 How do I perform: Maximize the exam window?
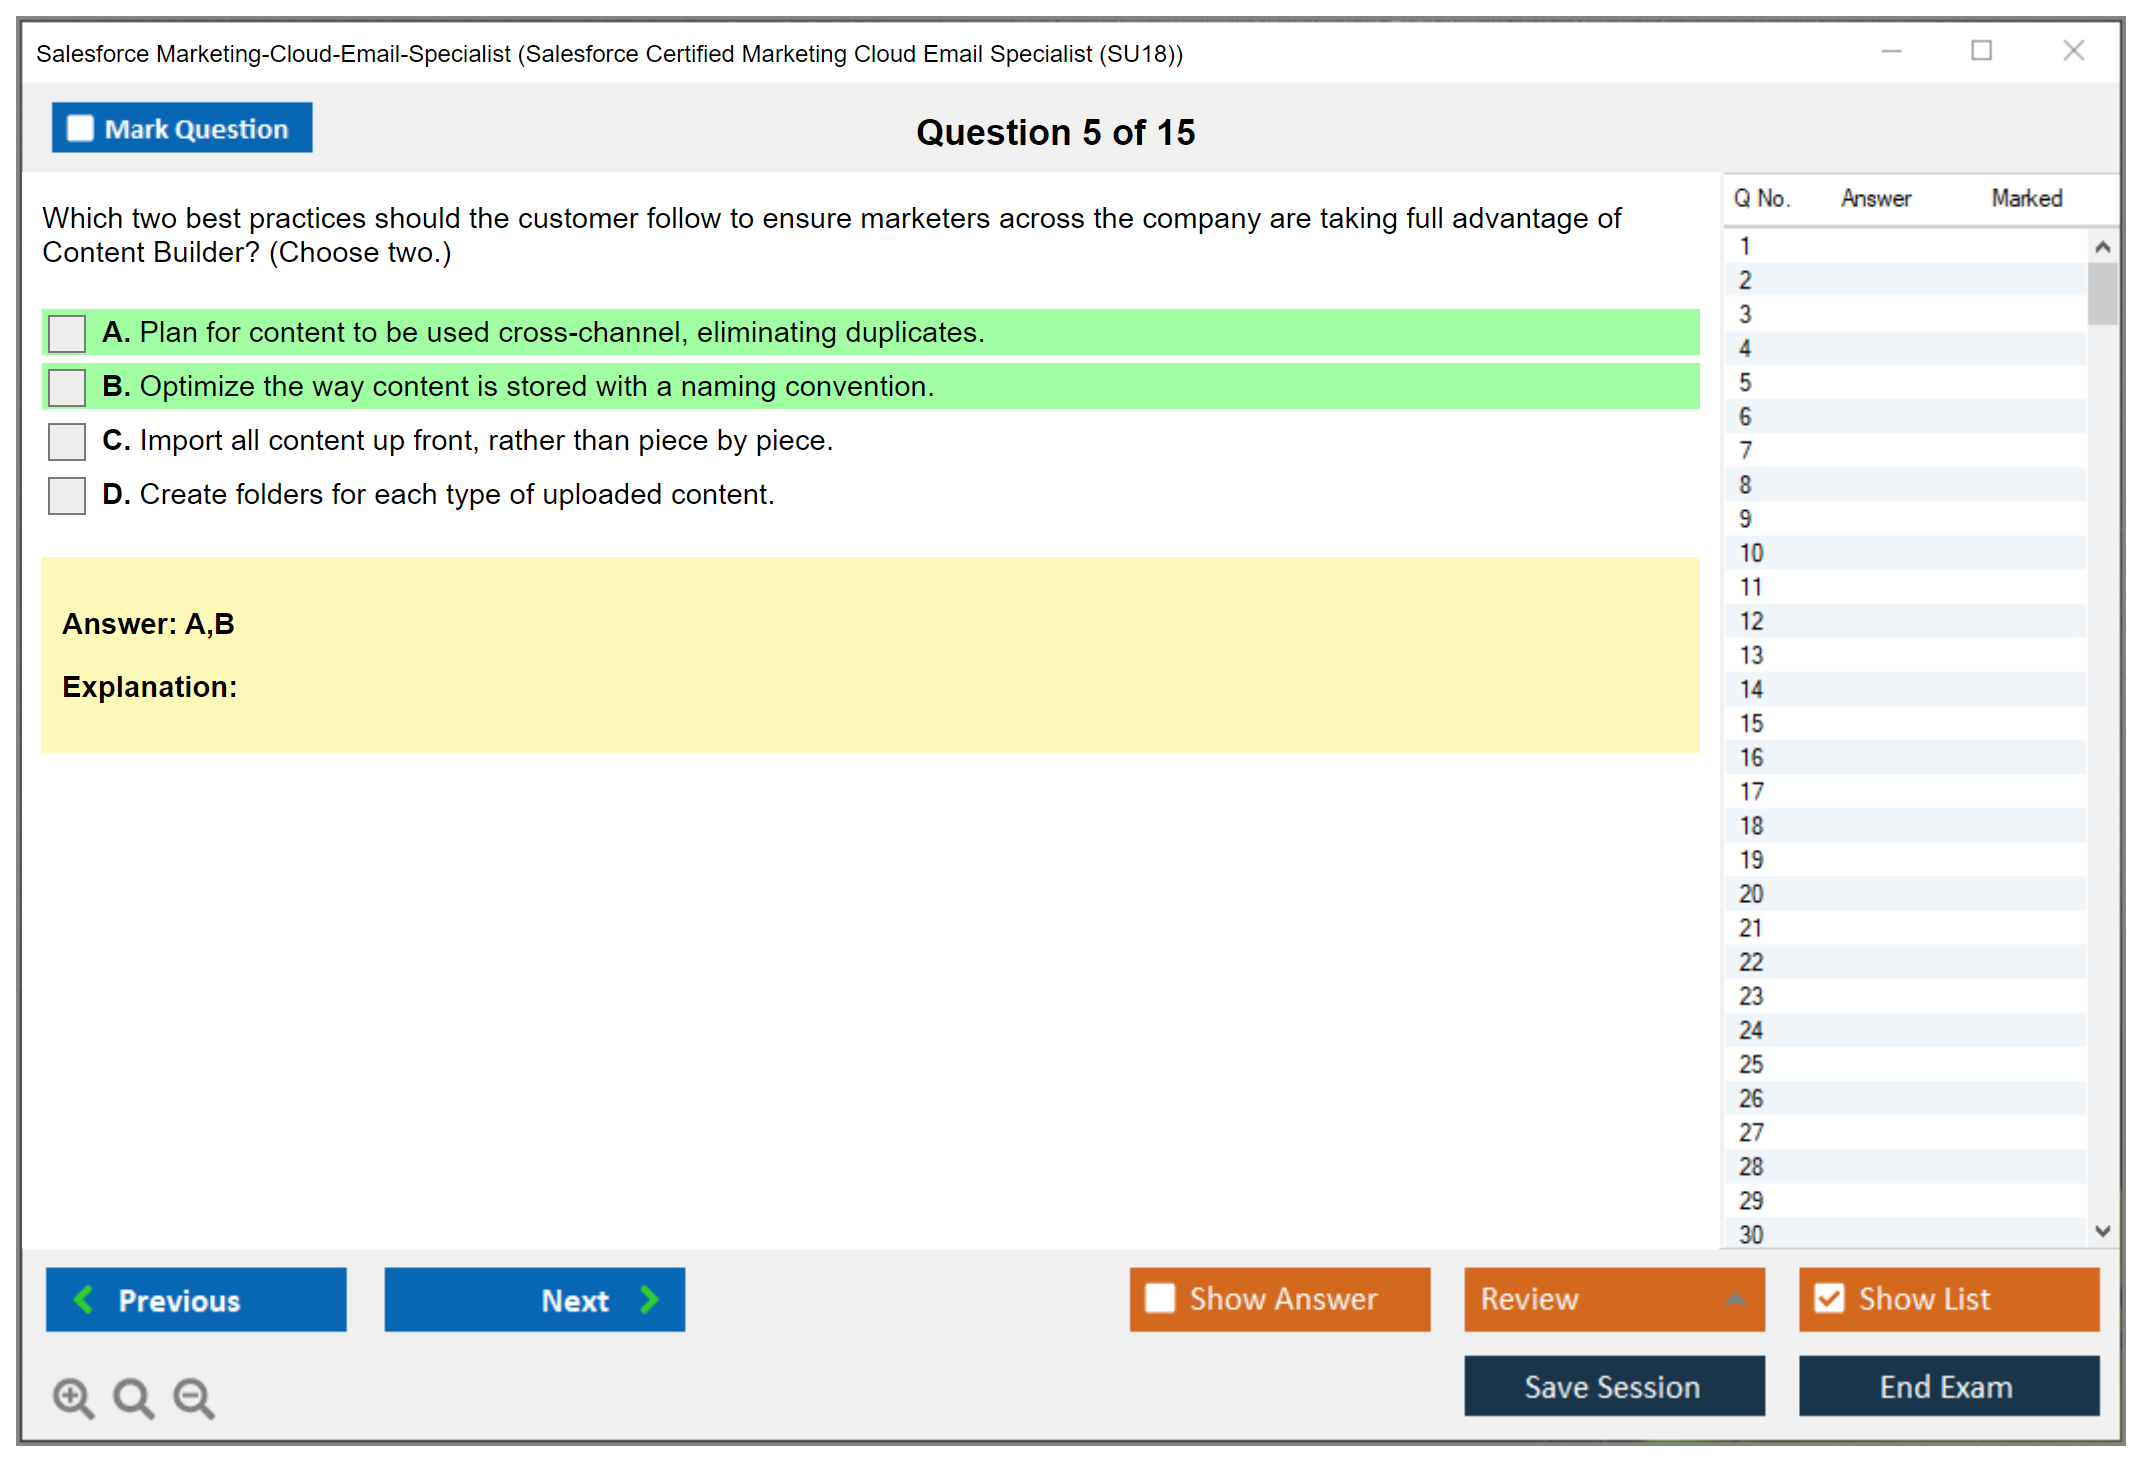click(1981, 51)
